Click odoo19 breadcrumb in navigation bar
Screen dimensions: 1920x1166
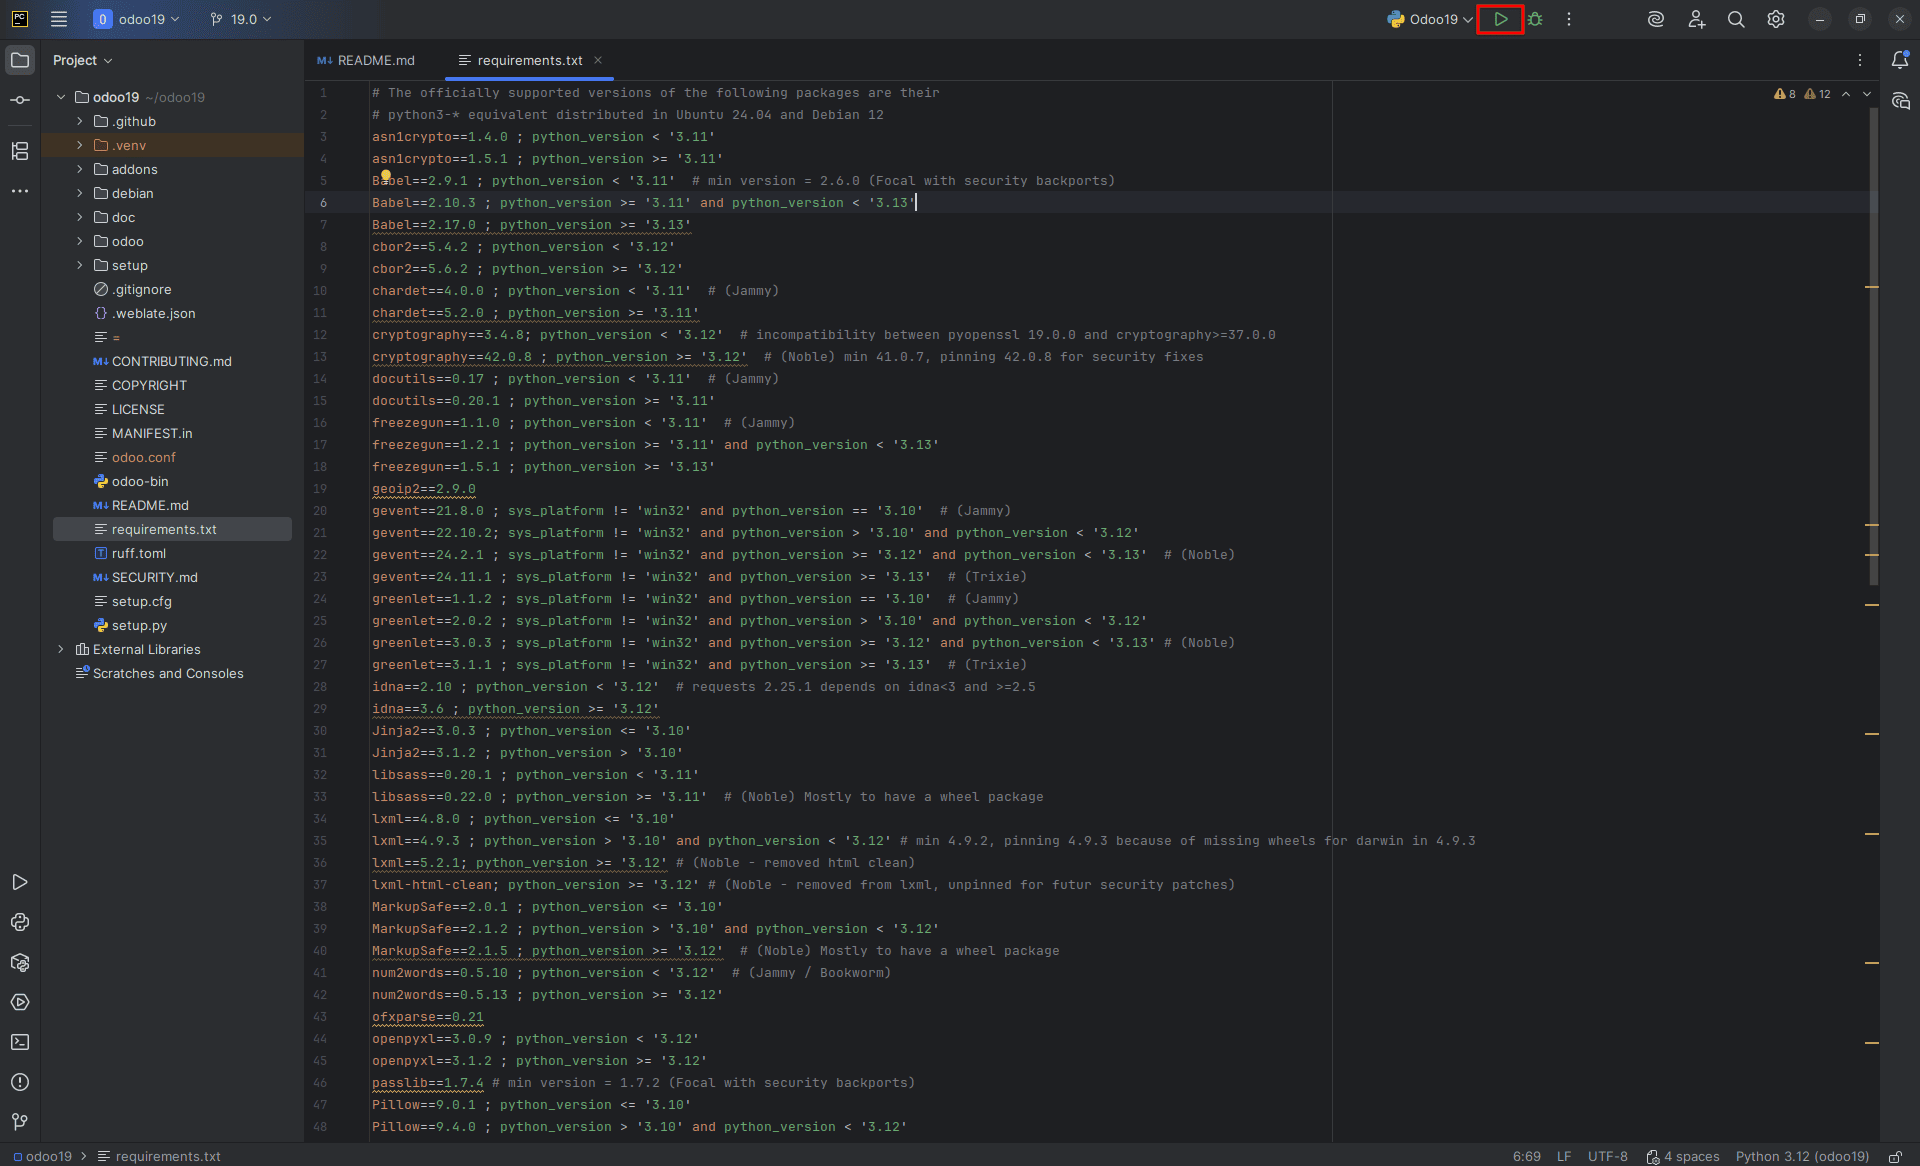(x=43, y=1156)
